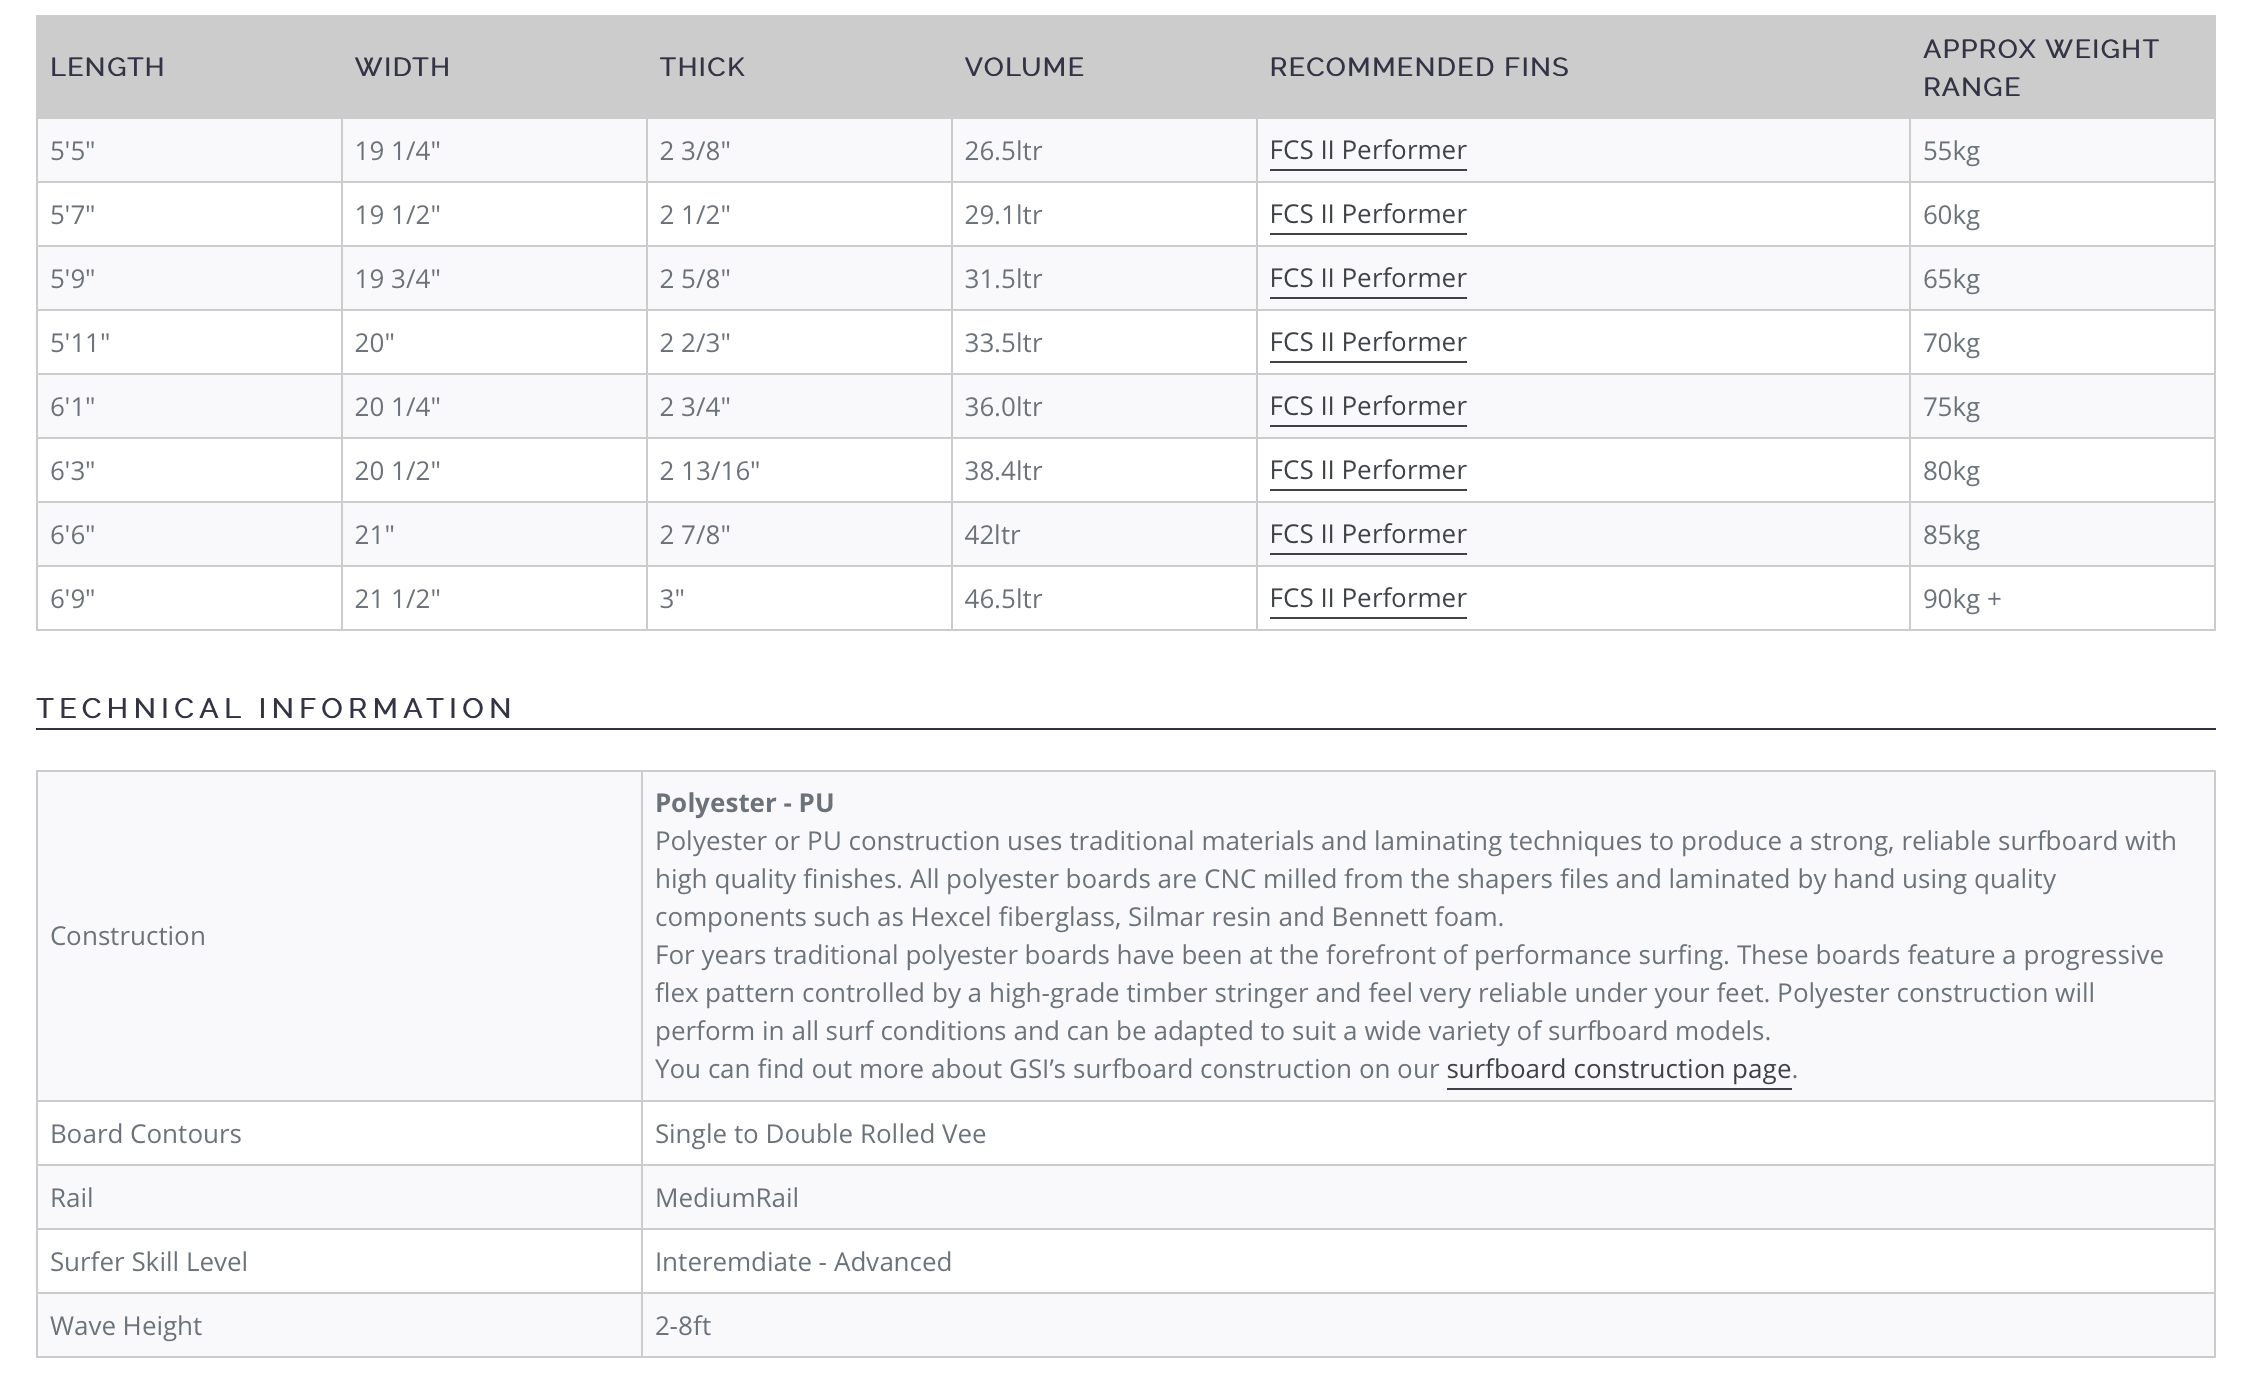
Task: Select the 6'9" length cell
Action: 189,598
